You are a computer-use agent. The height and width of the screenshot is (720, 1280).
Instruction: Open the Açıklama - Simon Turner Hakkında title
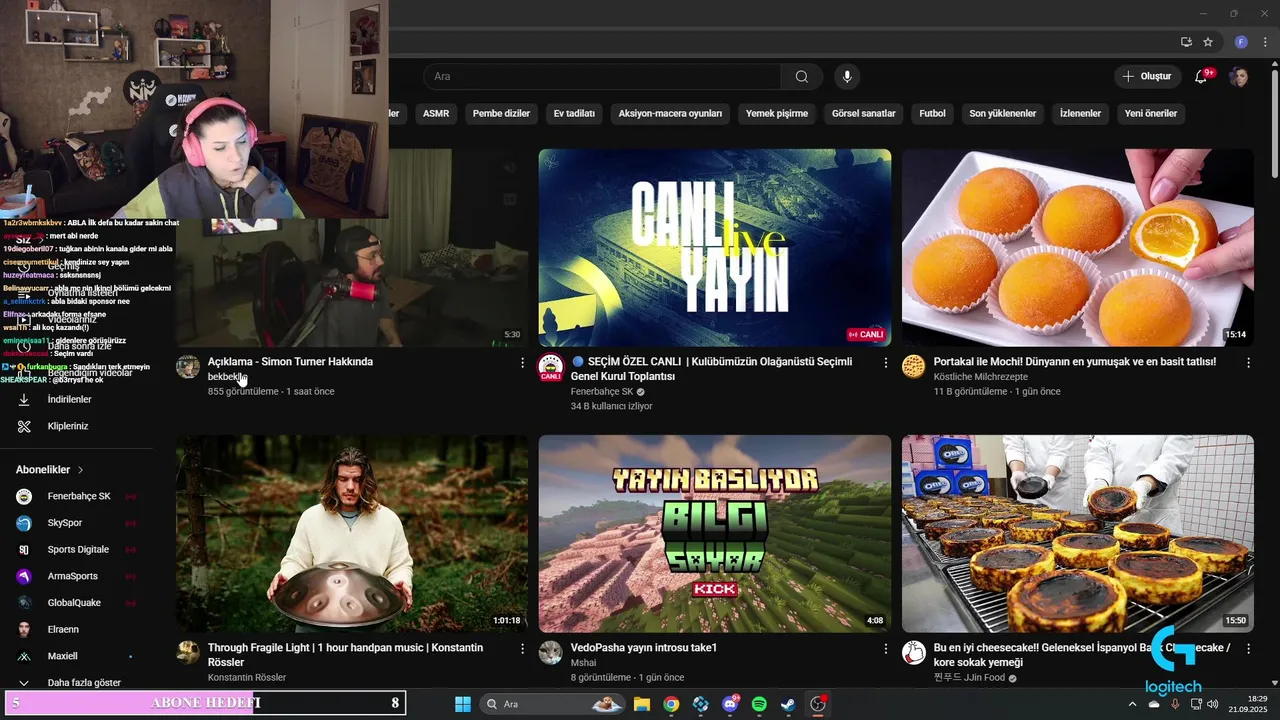point(290,362)
